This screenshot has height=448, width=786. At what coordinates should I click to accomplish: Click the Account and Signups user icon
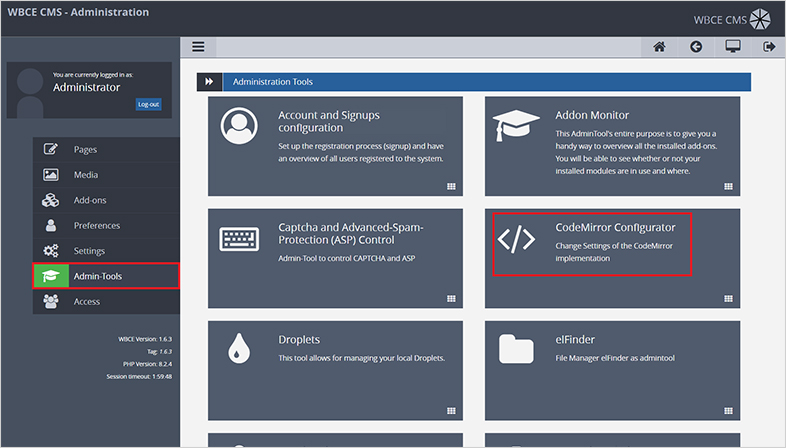tap(239, 126)
